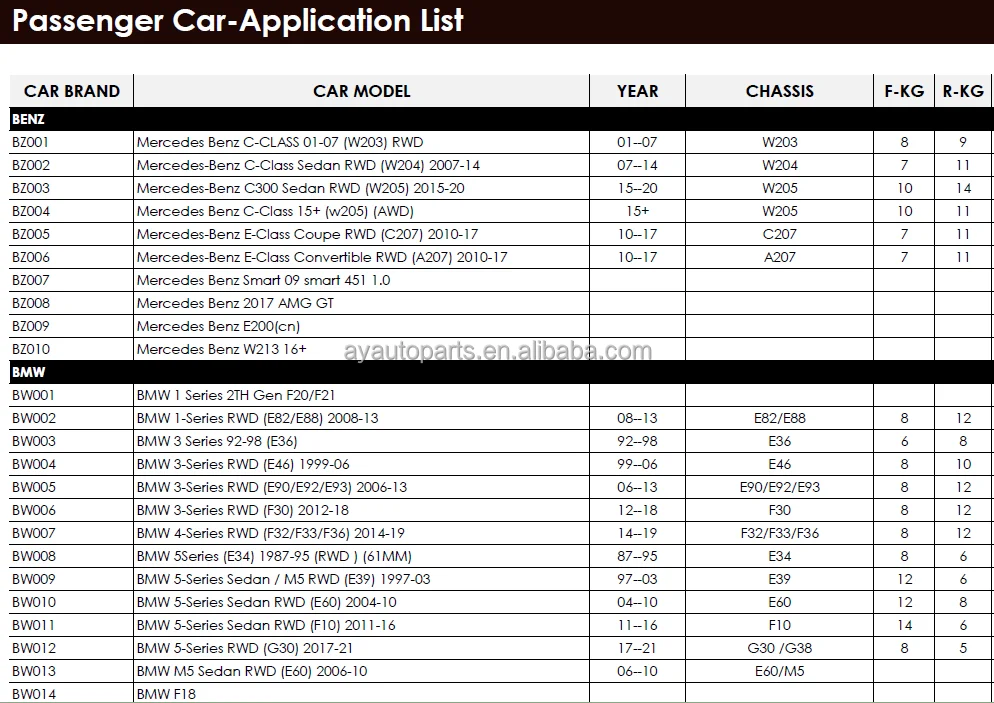
Task: Click 'BMW 5-Series Sedan RWD (E60) 2004-10' cell
Action: click(361, 602)
